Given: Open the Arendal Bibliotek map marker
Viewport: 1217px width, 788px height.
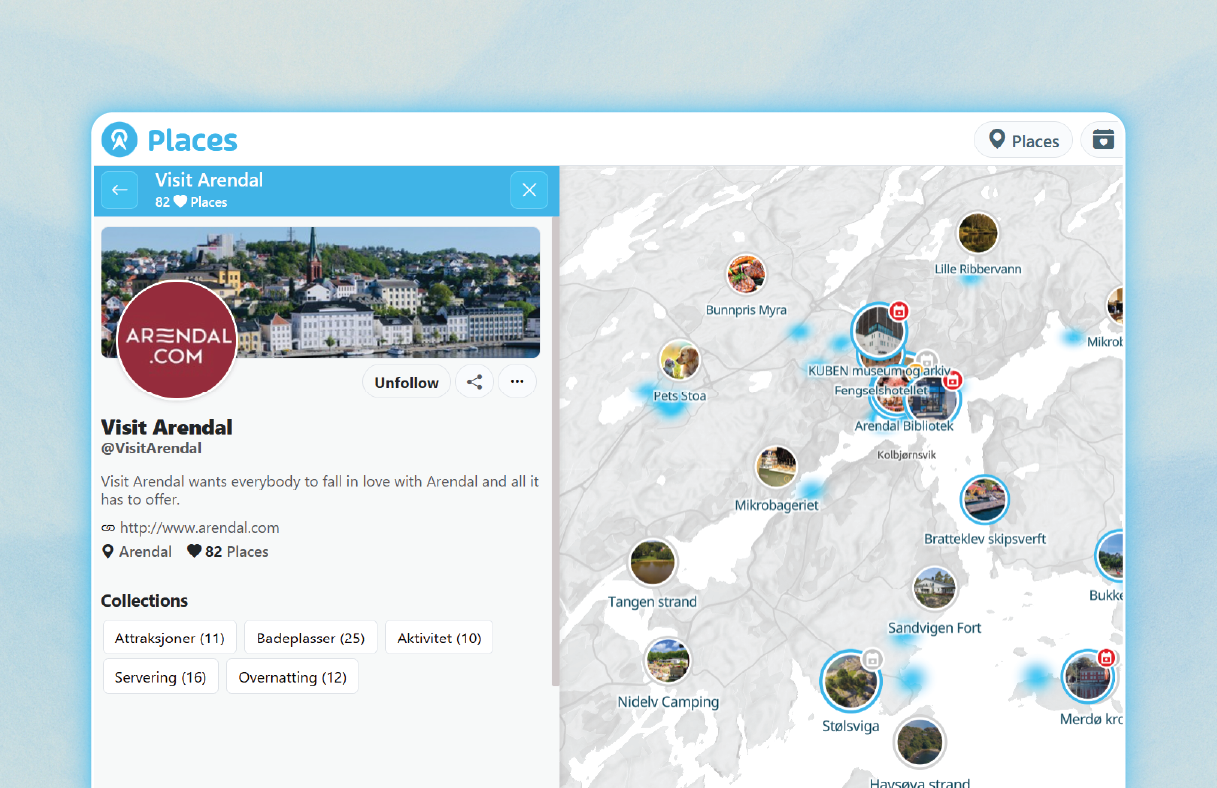Looking at the screenshot, I should click(x=932, y=398).
